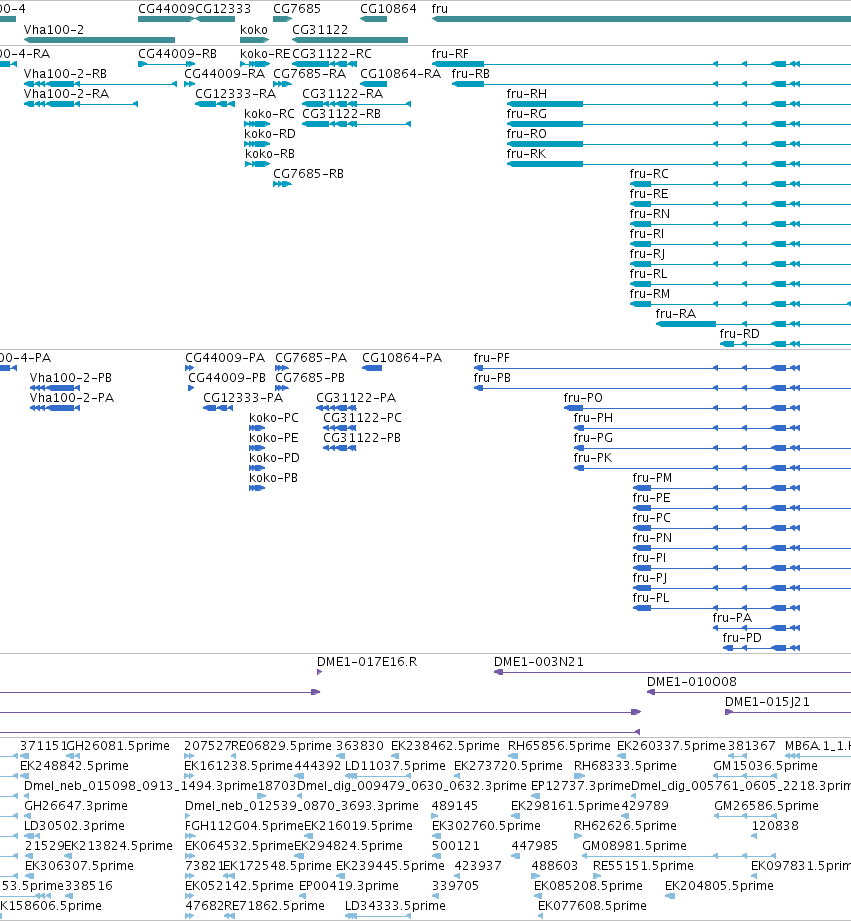Open BAC clone DME1-010O08
851x921 pixels.
(x=691, y=682)
